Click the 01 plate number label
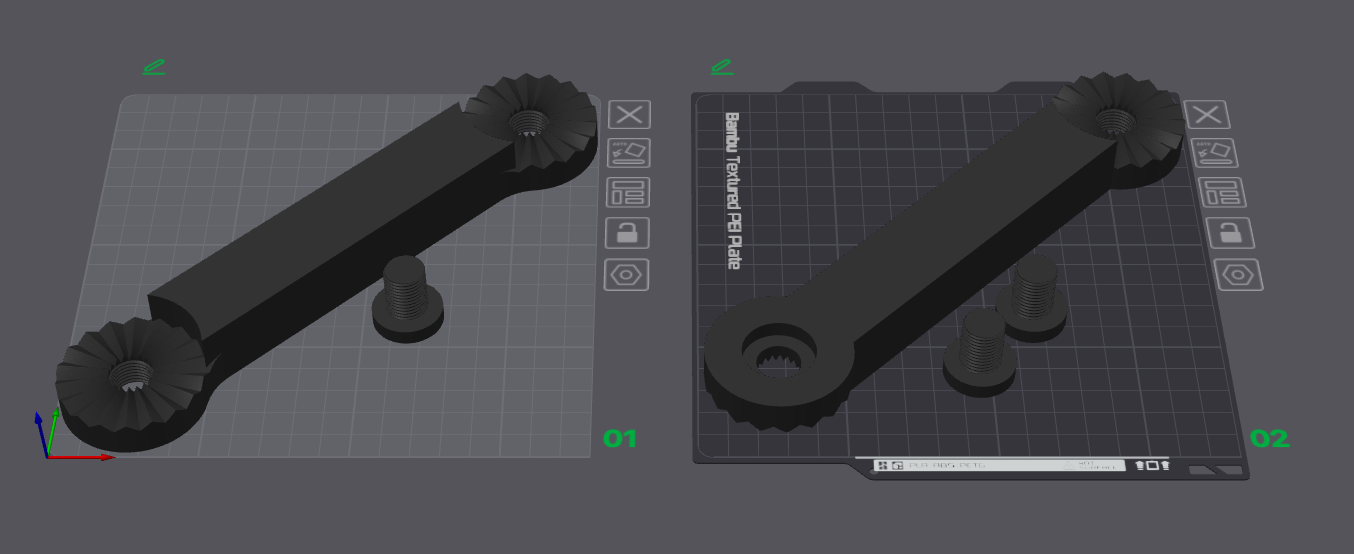1354x554 pixels. [620, 439]
